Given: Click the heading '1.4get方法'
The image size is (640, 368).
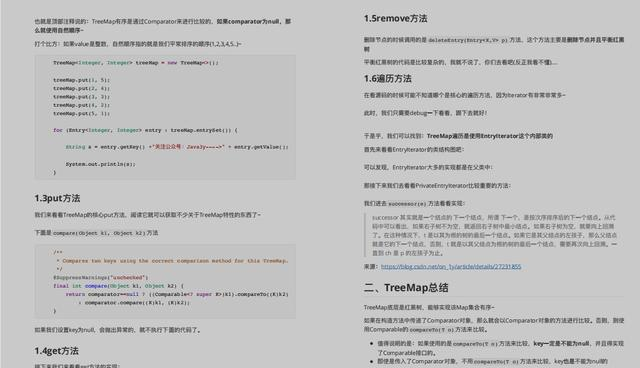Looking at the screenshot, I should (56, 351).
